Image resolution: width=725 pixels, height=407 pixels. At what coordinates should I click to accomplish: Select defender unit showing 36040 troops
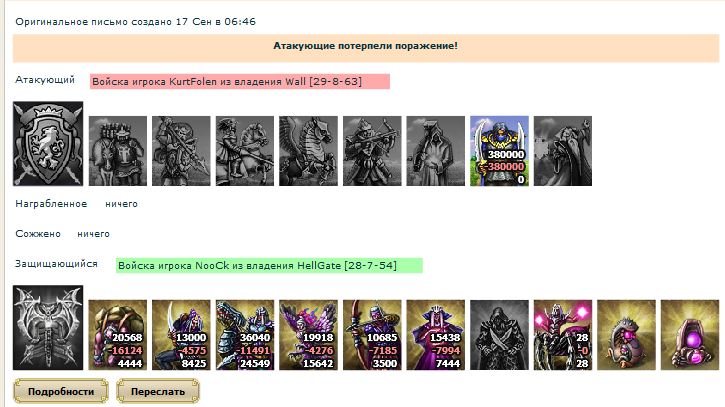point(245,335)
